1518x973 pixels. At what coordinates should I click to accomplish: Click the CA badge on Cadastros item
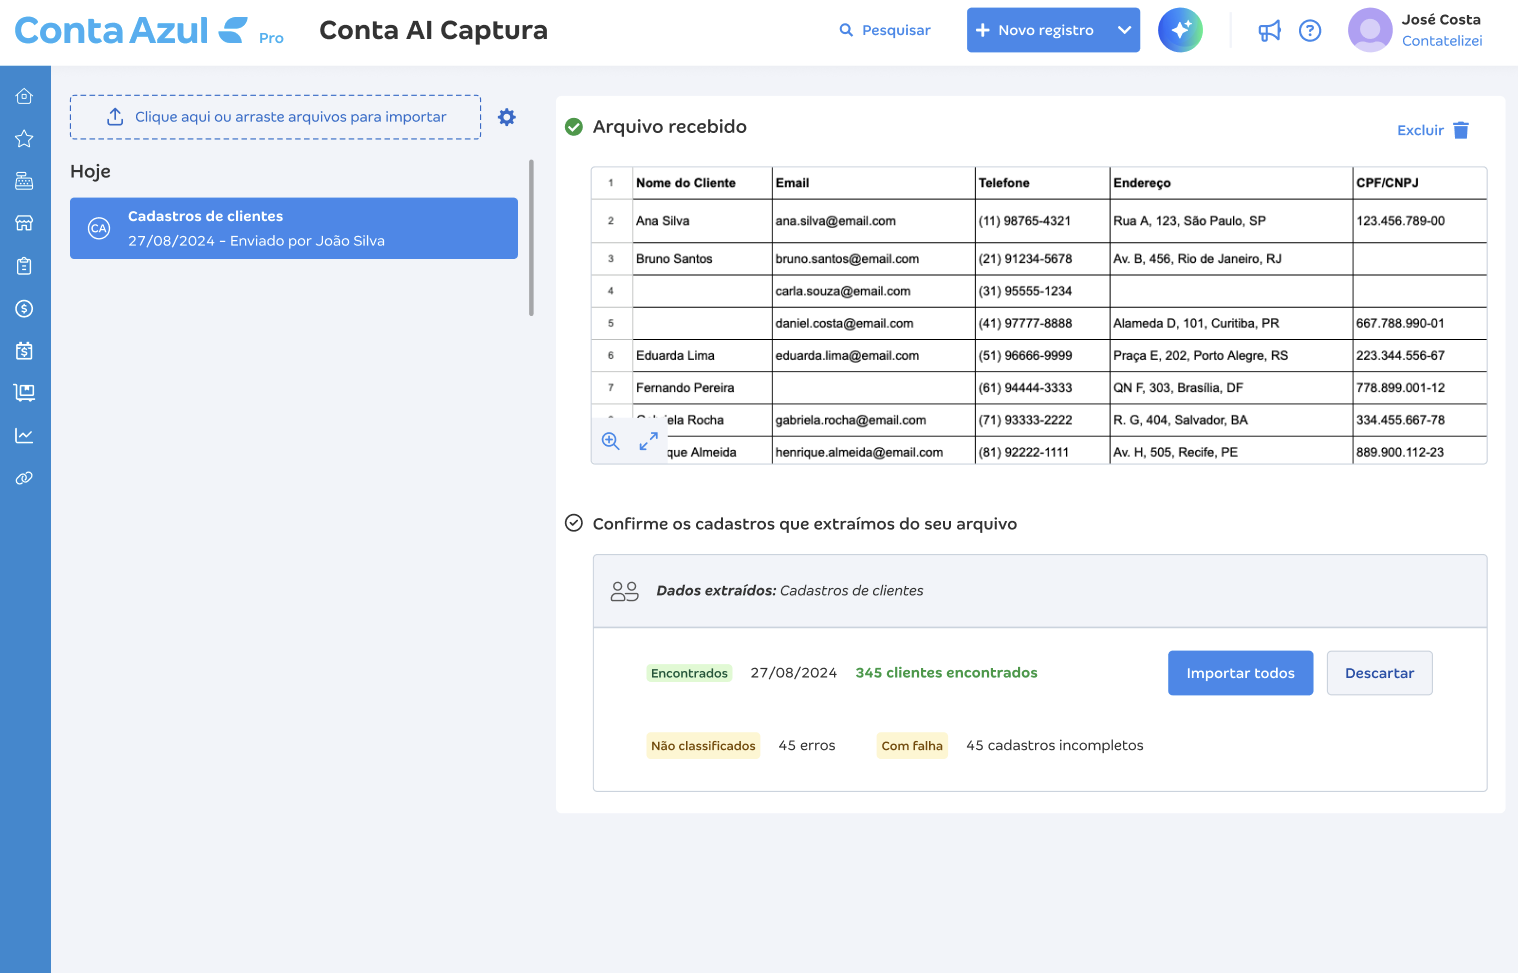tap(99, 228)
